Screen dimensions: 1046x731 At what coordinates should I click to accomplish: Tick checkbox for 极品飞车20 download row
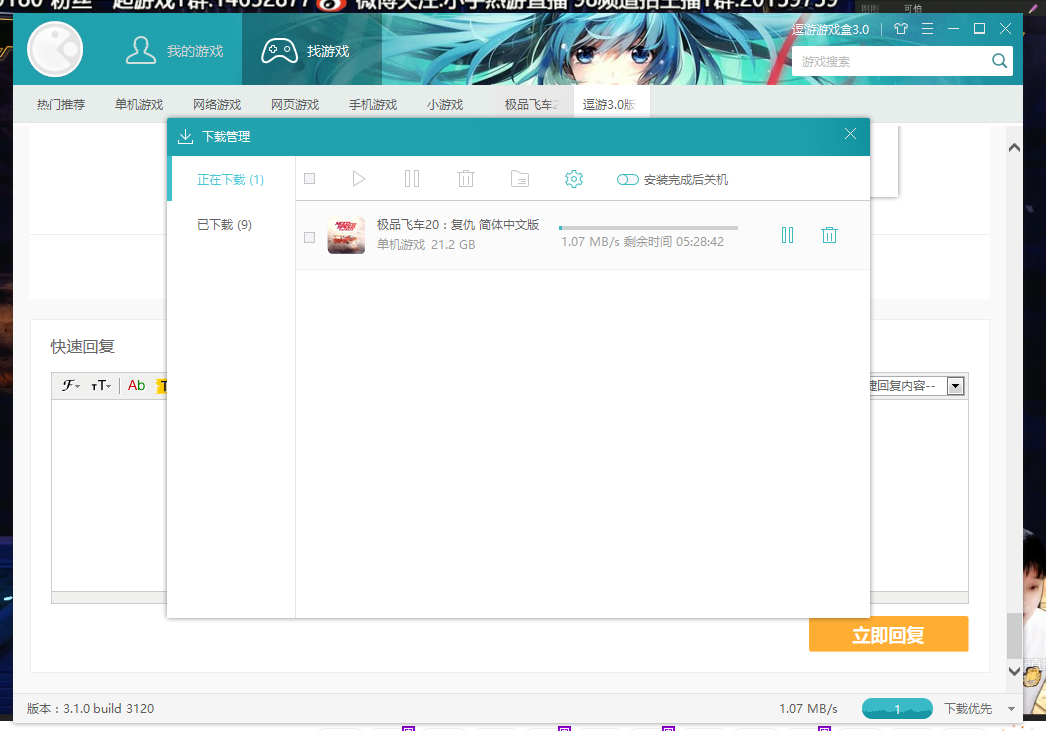tap(310, 237)
